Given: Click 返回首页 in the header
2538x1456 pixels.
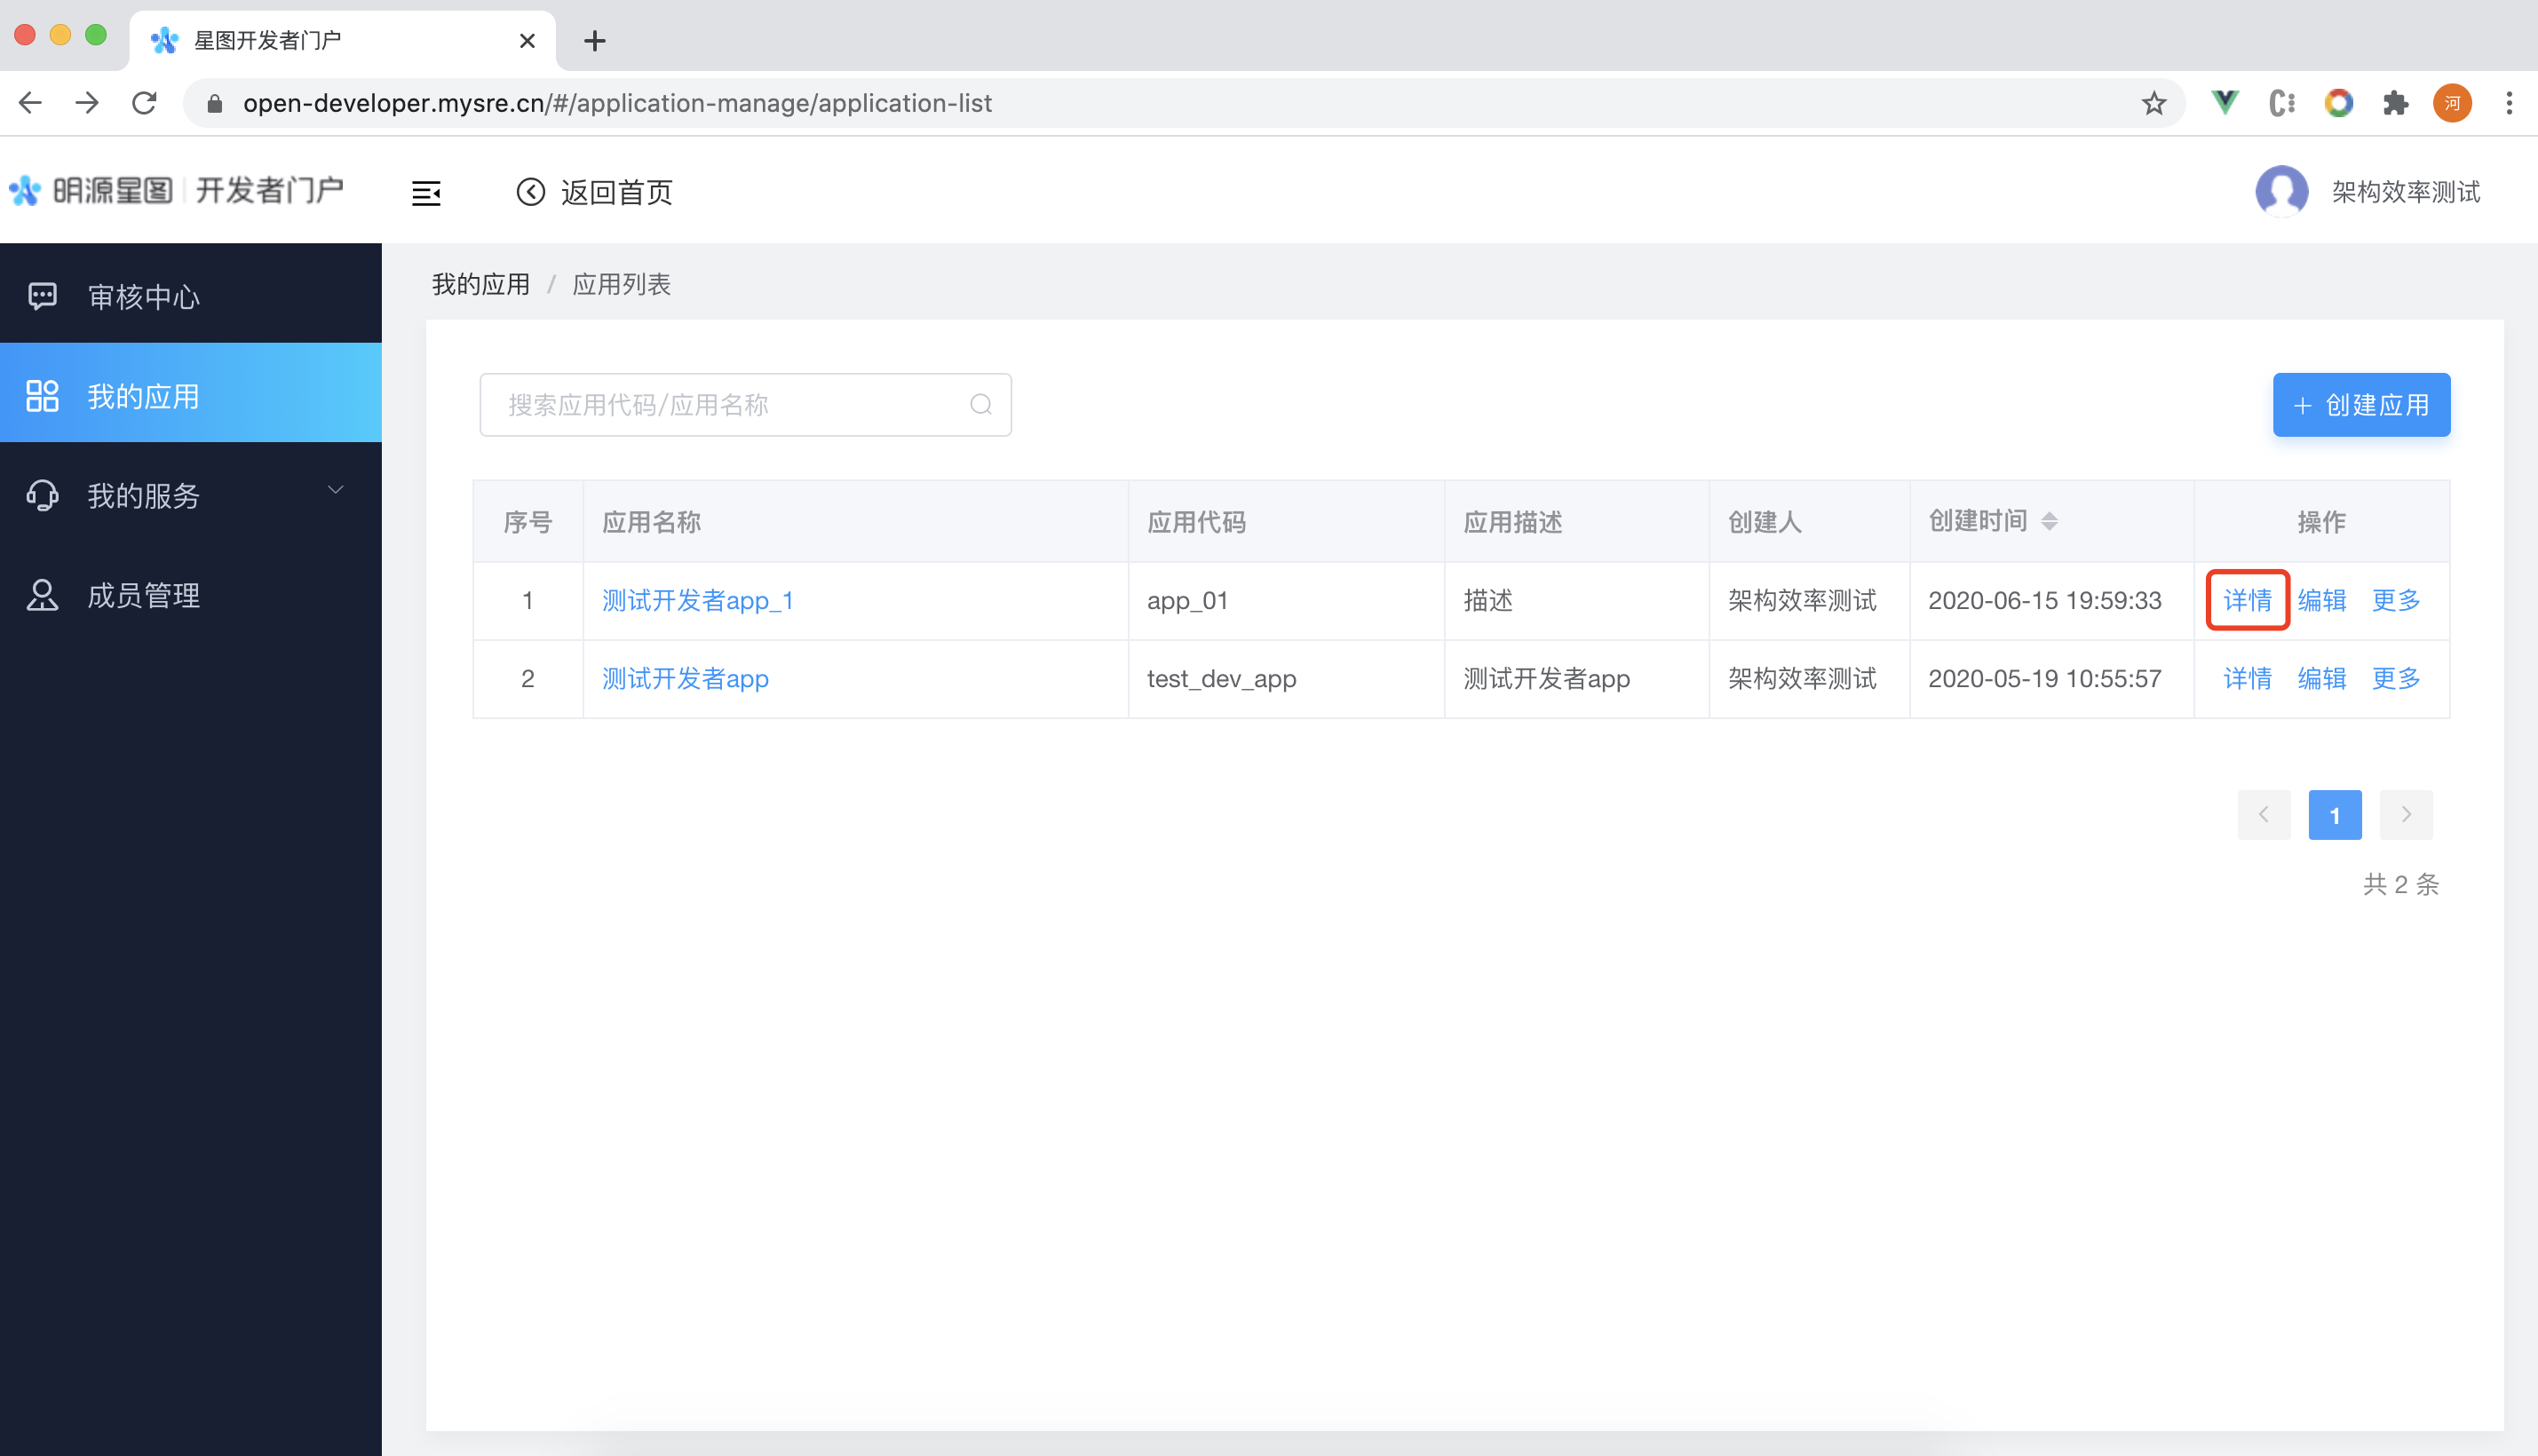Looking at the screenshot, I should [x=595, y=192].
